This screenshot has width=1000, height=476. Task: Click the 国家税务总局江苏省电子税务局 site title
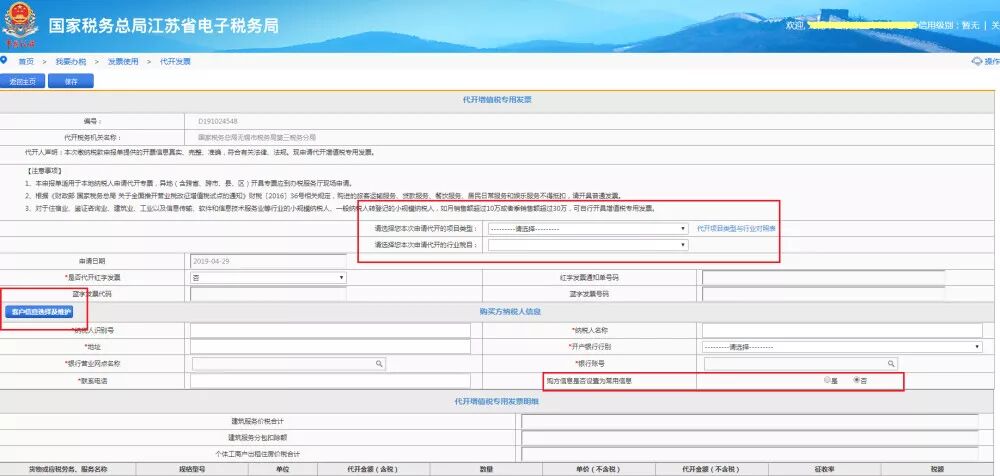163,26
